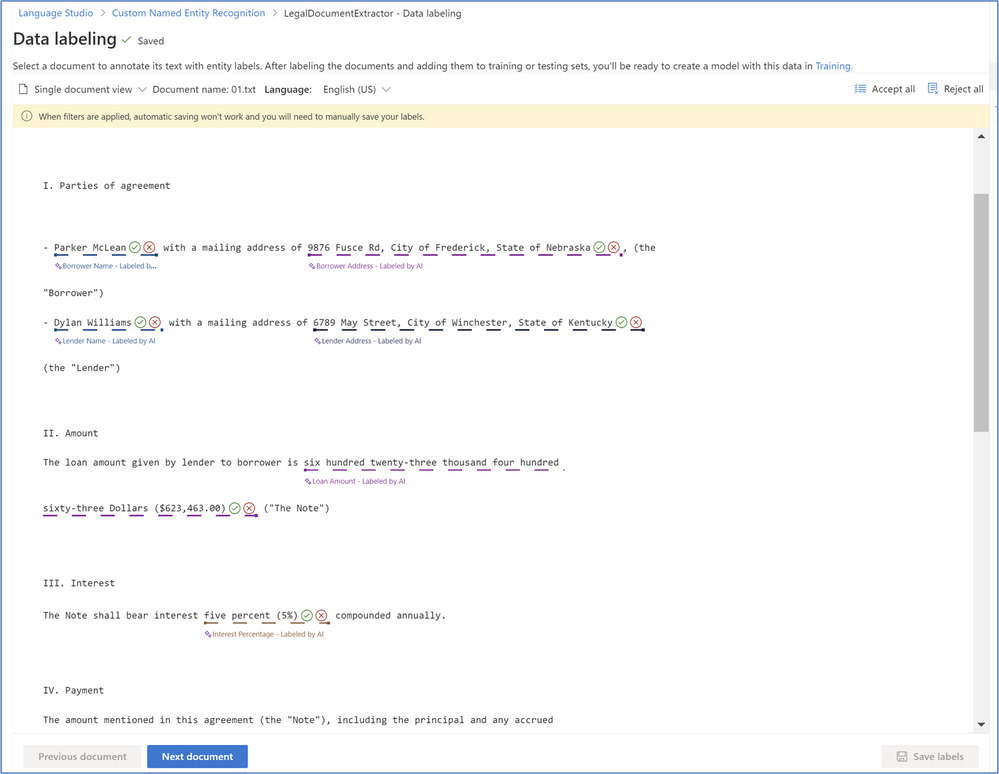Click the info icon in the yellow banner
Image resolution: width=999 pixels, height=774 pixels.
point(27,116)
